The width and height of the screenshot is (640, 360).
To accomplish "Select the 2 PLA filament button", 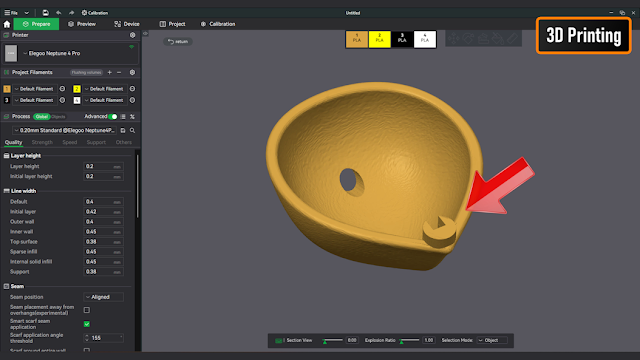I will (x=380, y=39).
